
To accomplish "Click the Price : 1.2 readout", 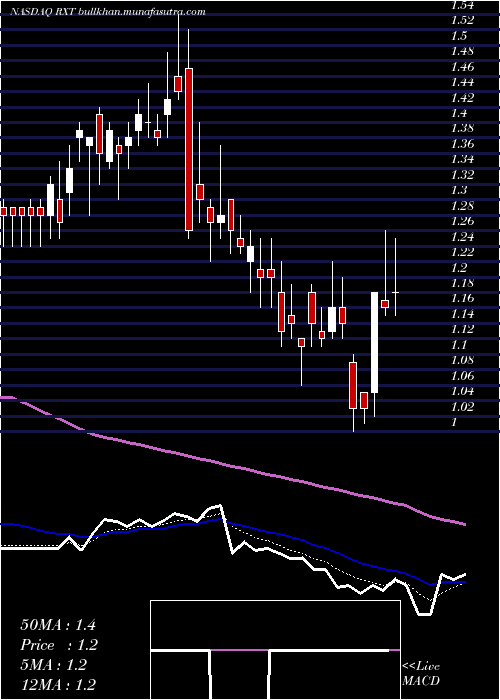I will 59,645.
